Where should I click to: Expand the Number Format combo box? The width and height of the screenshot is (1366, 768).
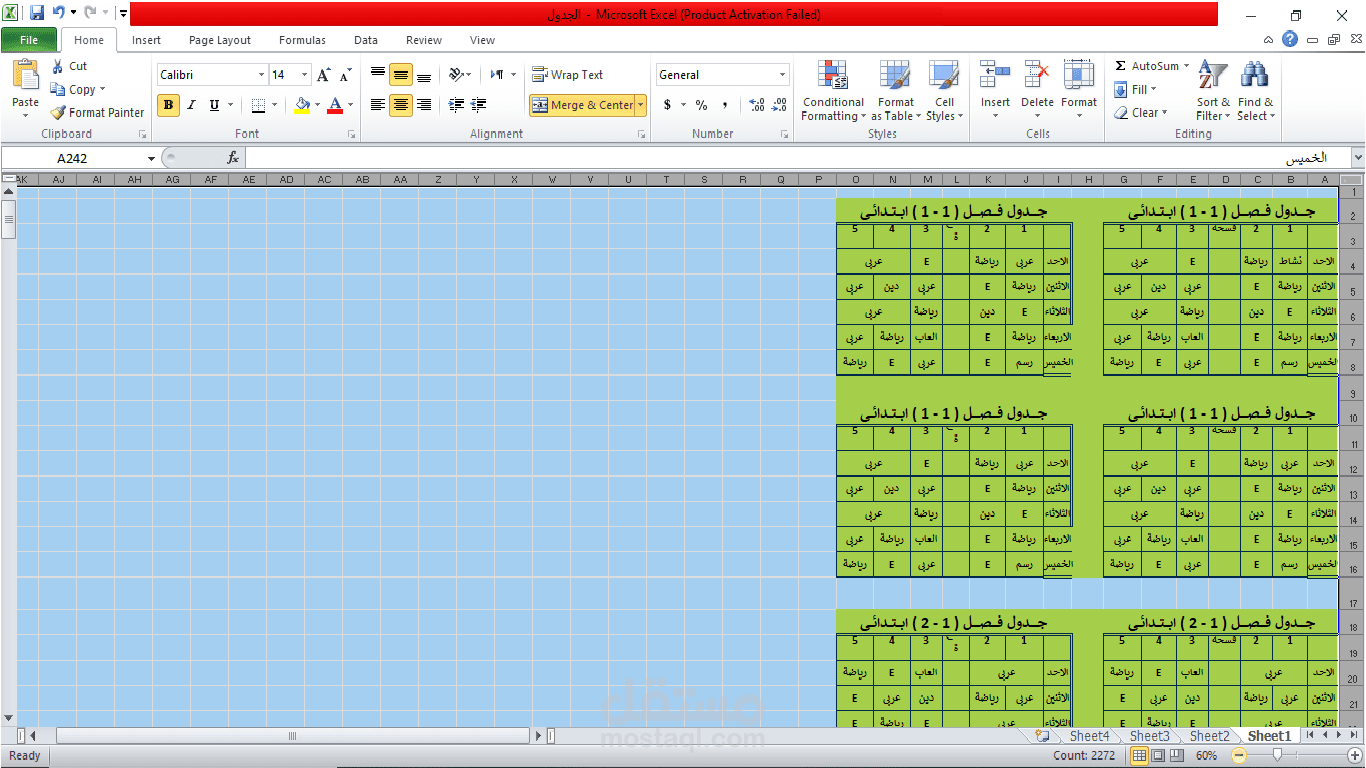click(x=782, y=74)
